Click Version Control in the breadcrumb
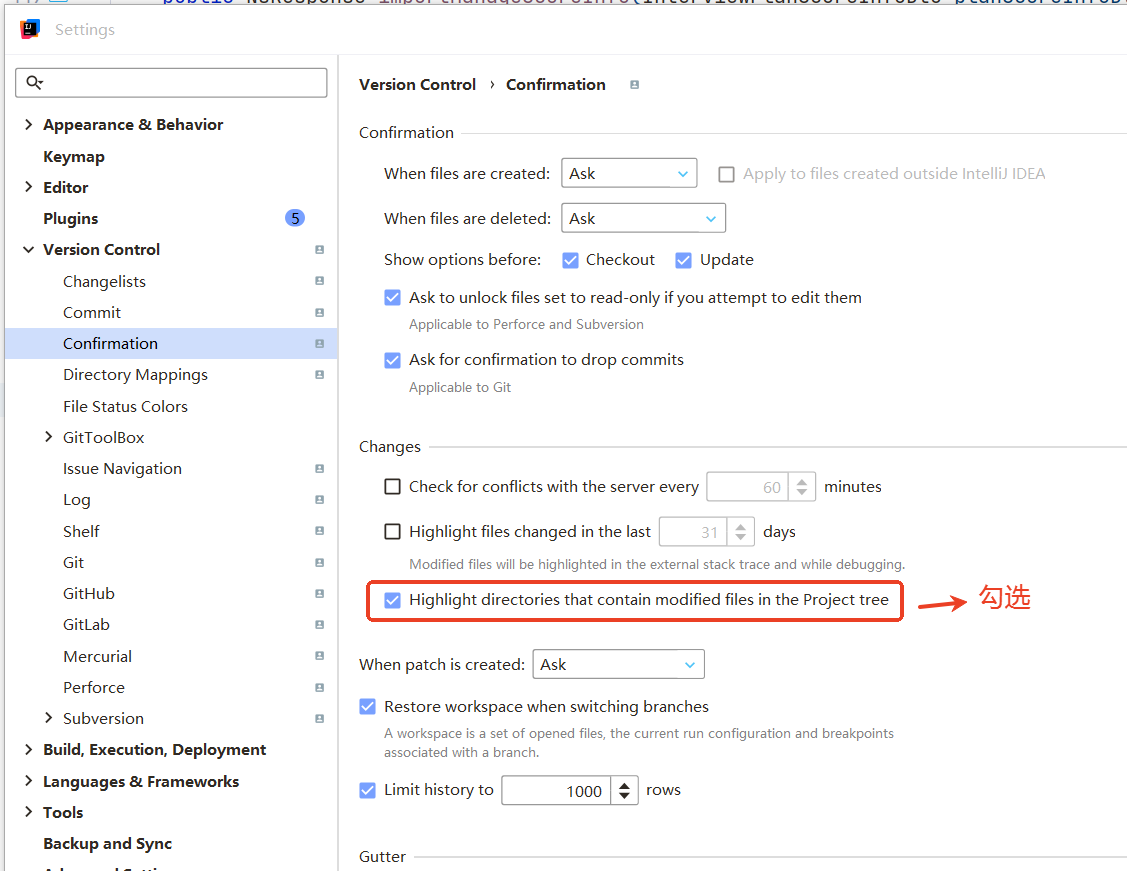This screenshot has width=1127, height=871. (x=418, y=85)
